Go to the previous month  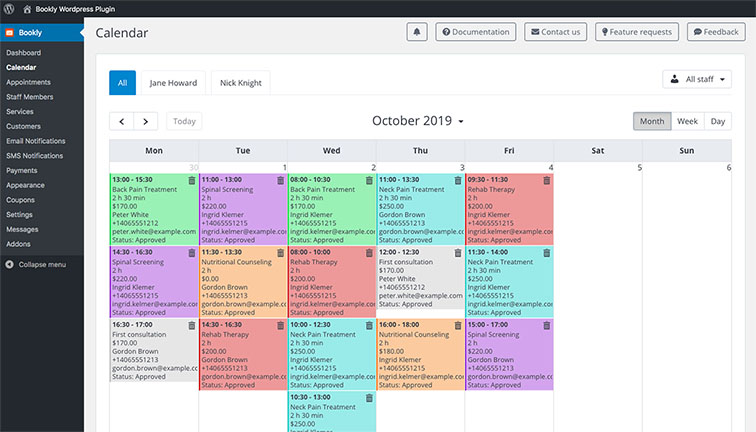pos(122,121)
